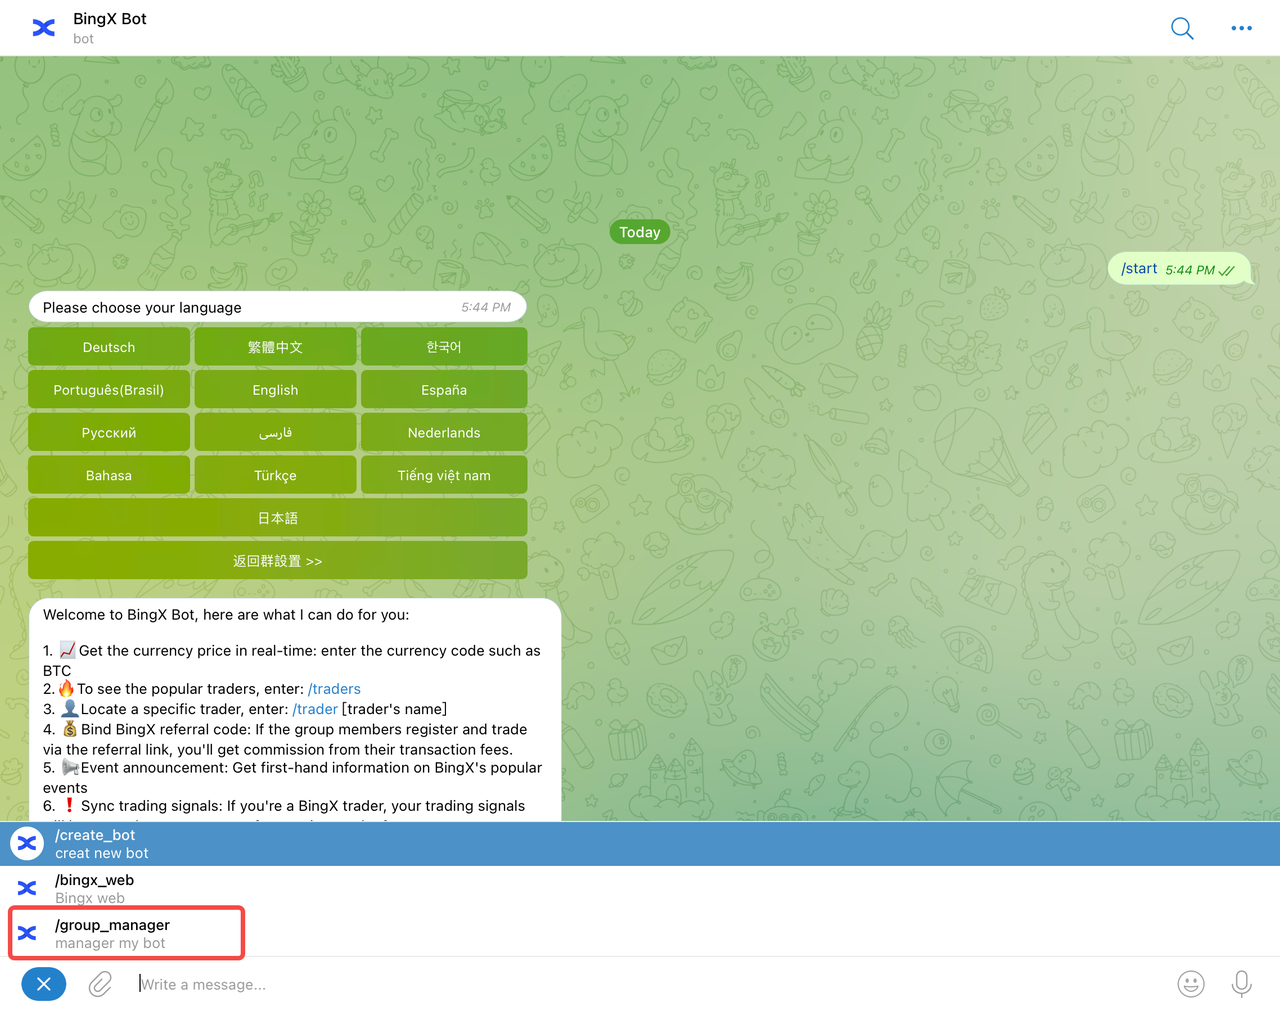Click the /traders command link

click(x=334, y=689)
